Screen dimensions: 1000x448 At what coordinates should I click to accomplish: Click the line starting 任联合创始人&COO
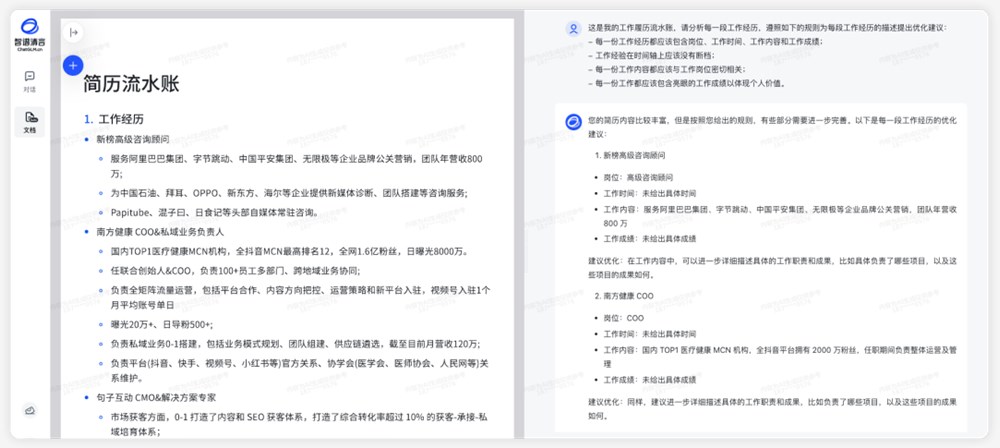pos(235,270)
